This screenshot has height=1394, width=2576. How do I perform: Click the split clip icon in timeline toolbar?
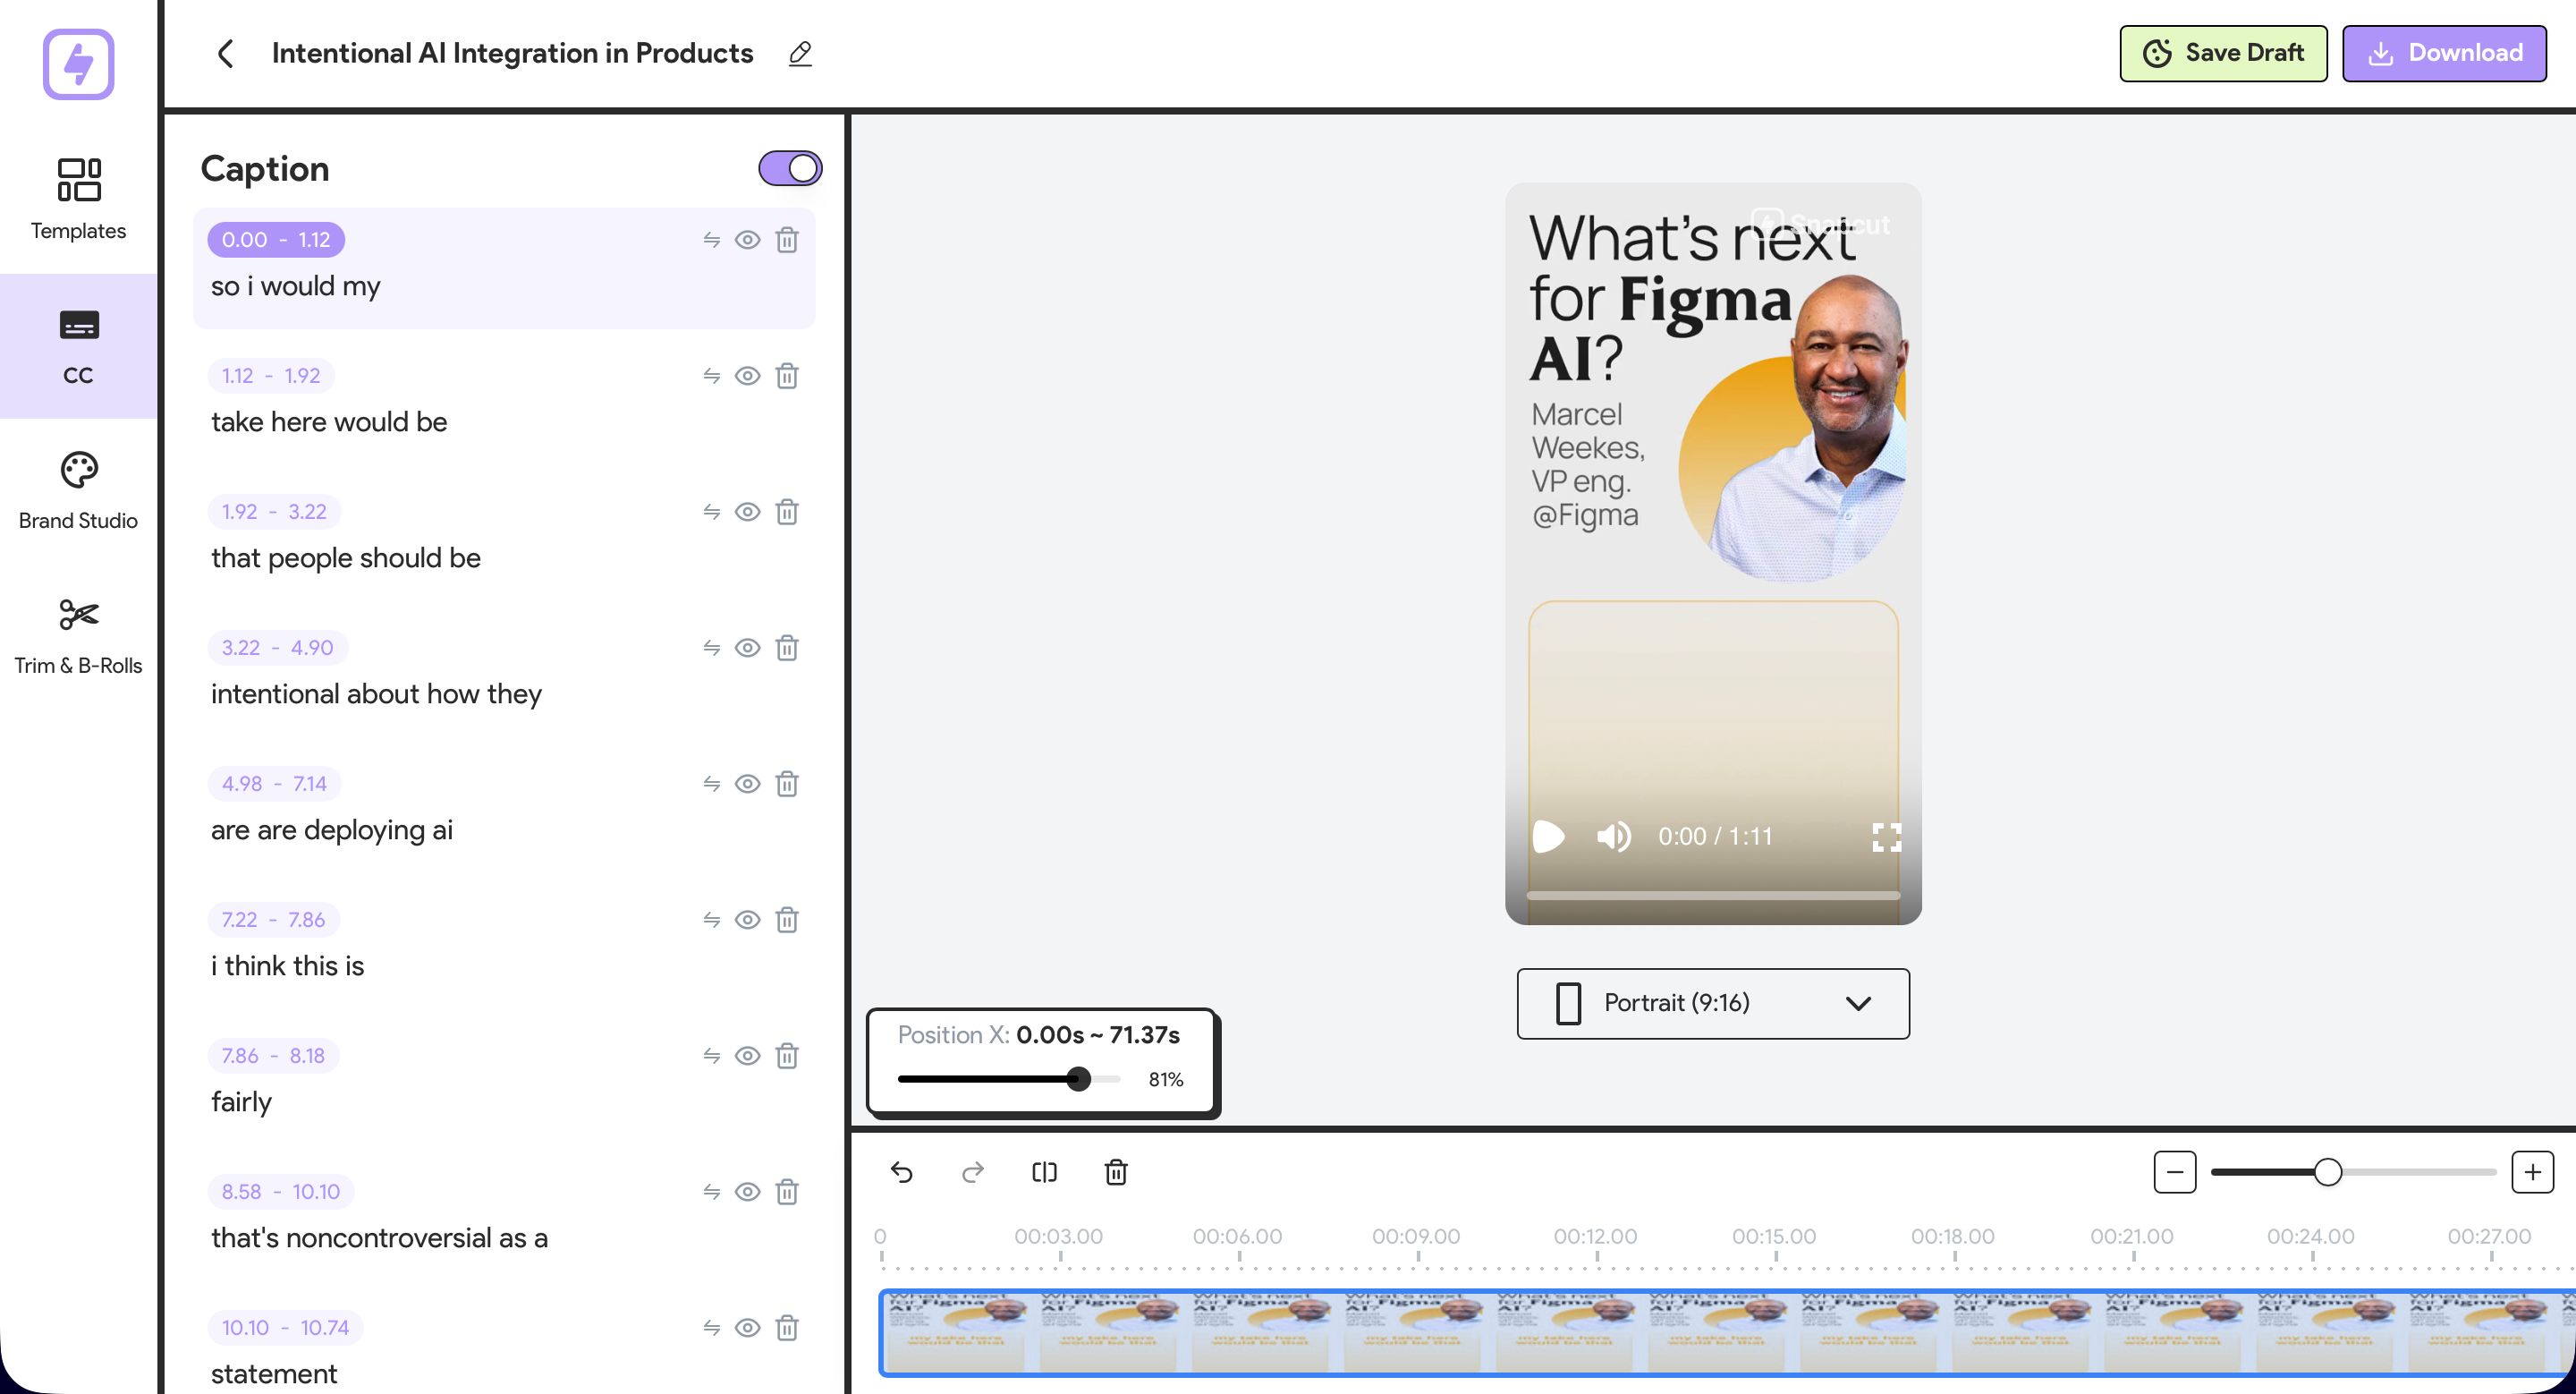(1044, 1172)
